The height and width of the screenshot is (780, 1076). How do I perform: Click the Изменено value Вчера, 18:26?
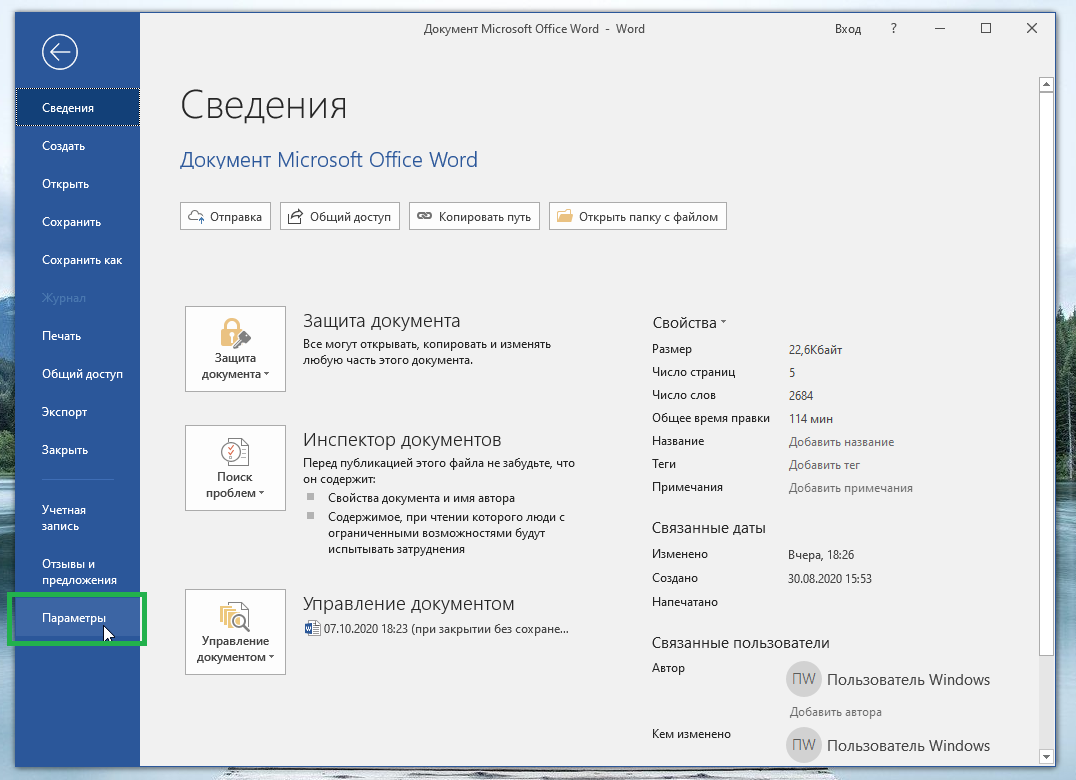tap(821, 555)
